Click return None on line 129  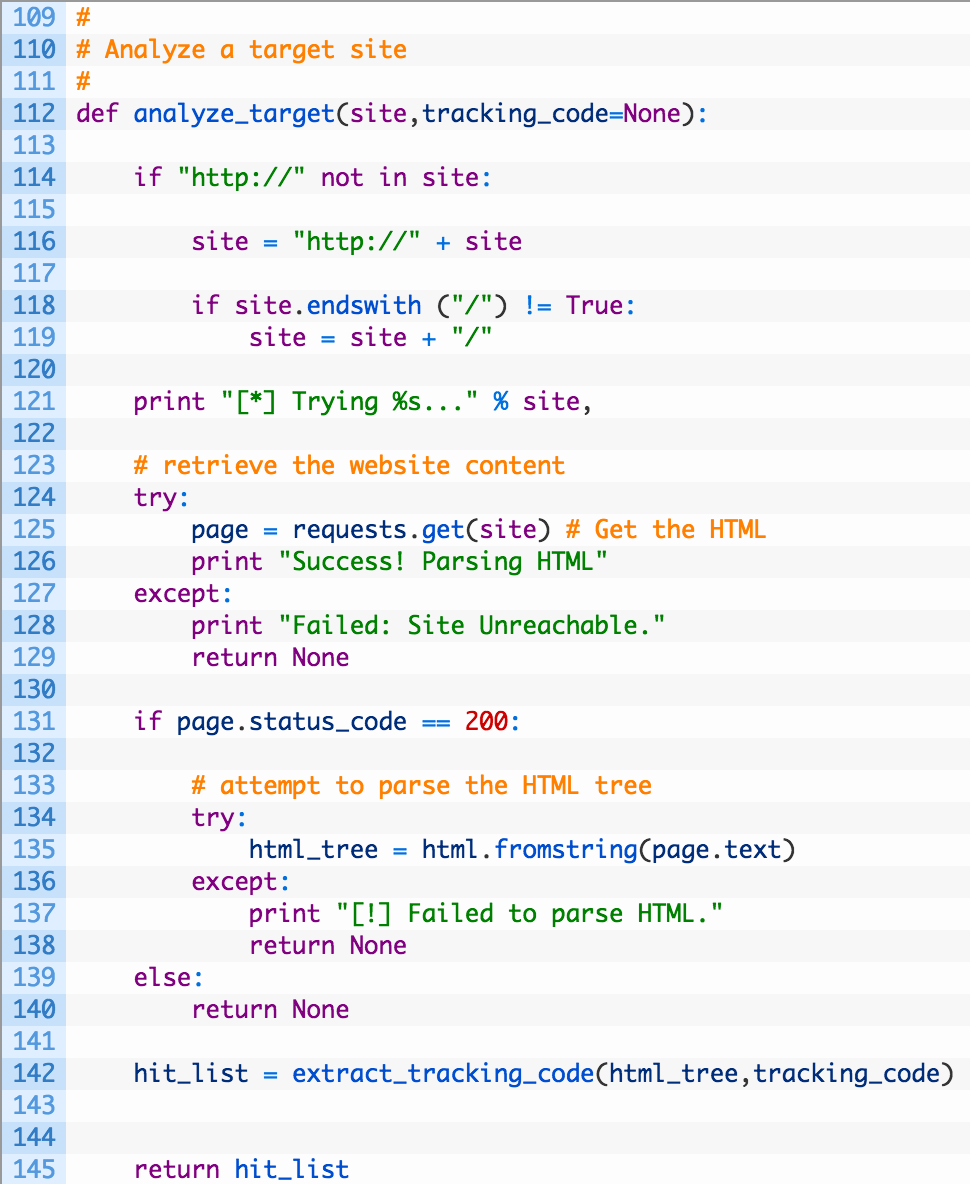(x=270, y=658)
